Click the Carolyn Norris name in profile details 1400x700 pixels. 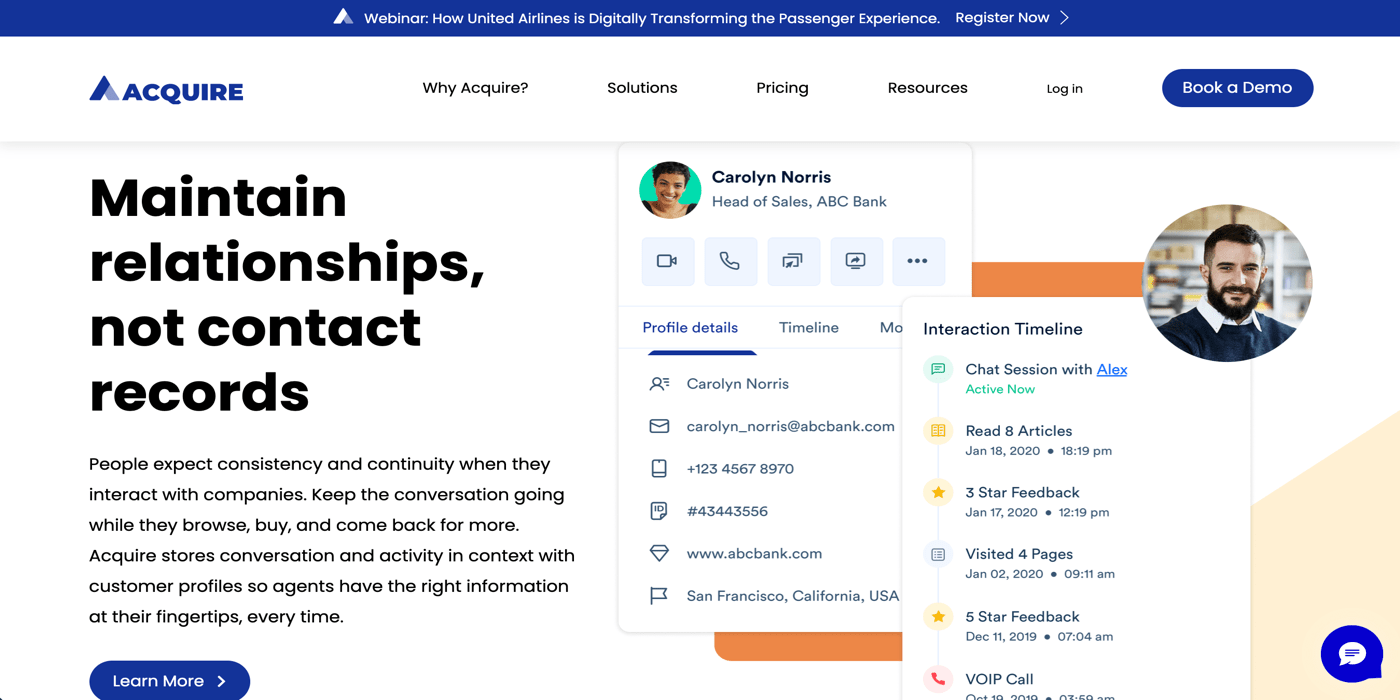pos(737,384)
